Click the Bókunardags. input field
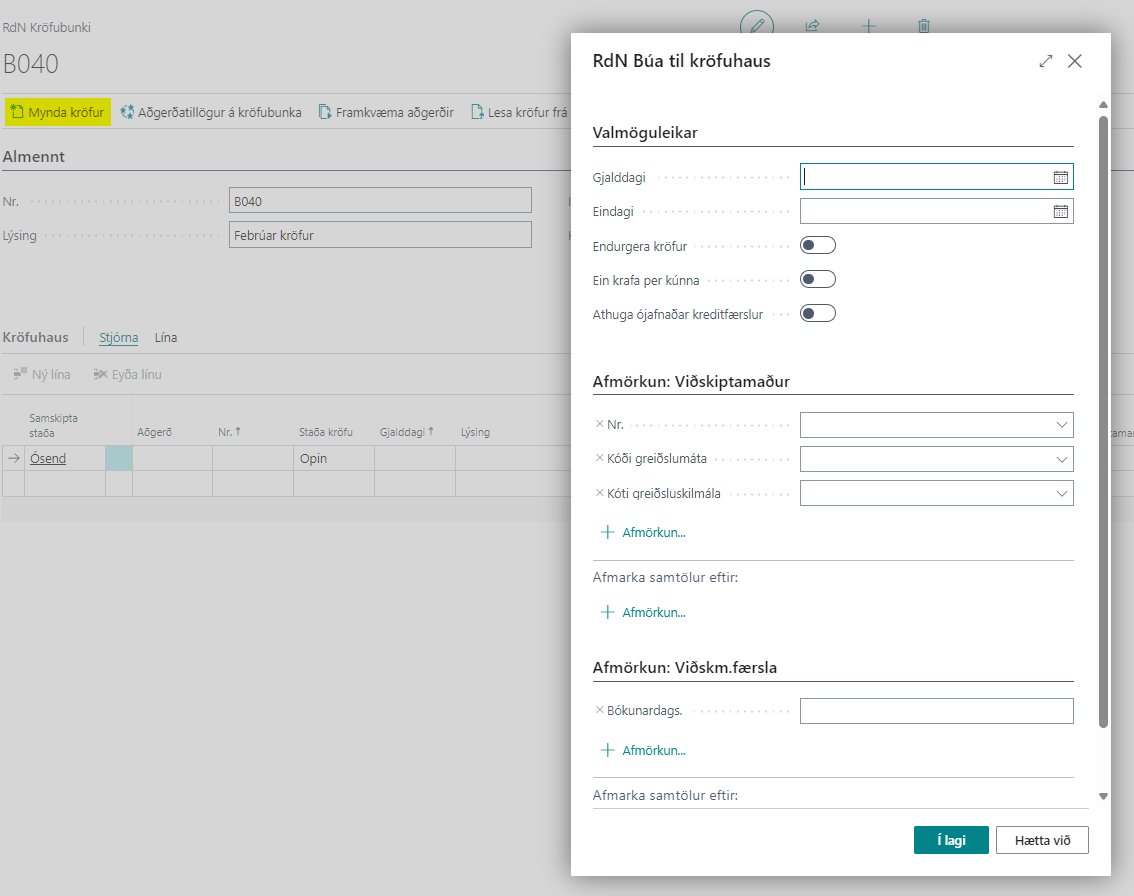1134x896 pixels. [936, 711]
